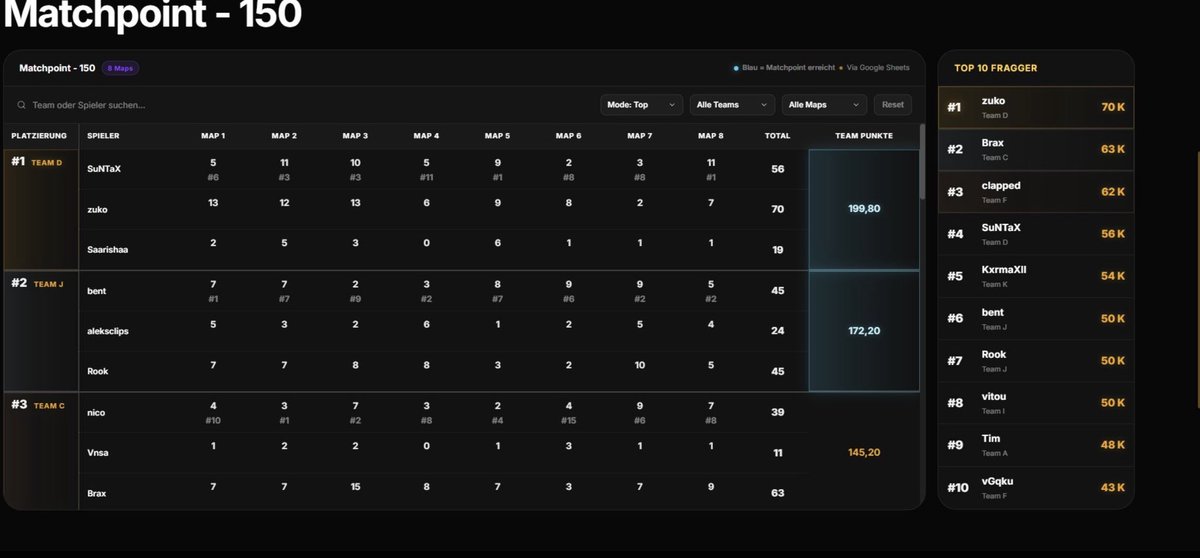Image resolution: width=1200 pixels, height=558 pixels.
Task: Select fragger #7 Rook entry
Action: [1036, 360]
